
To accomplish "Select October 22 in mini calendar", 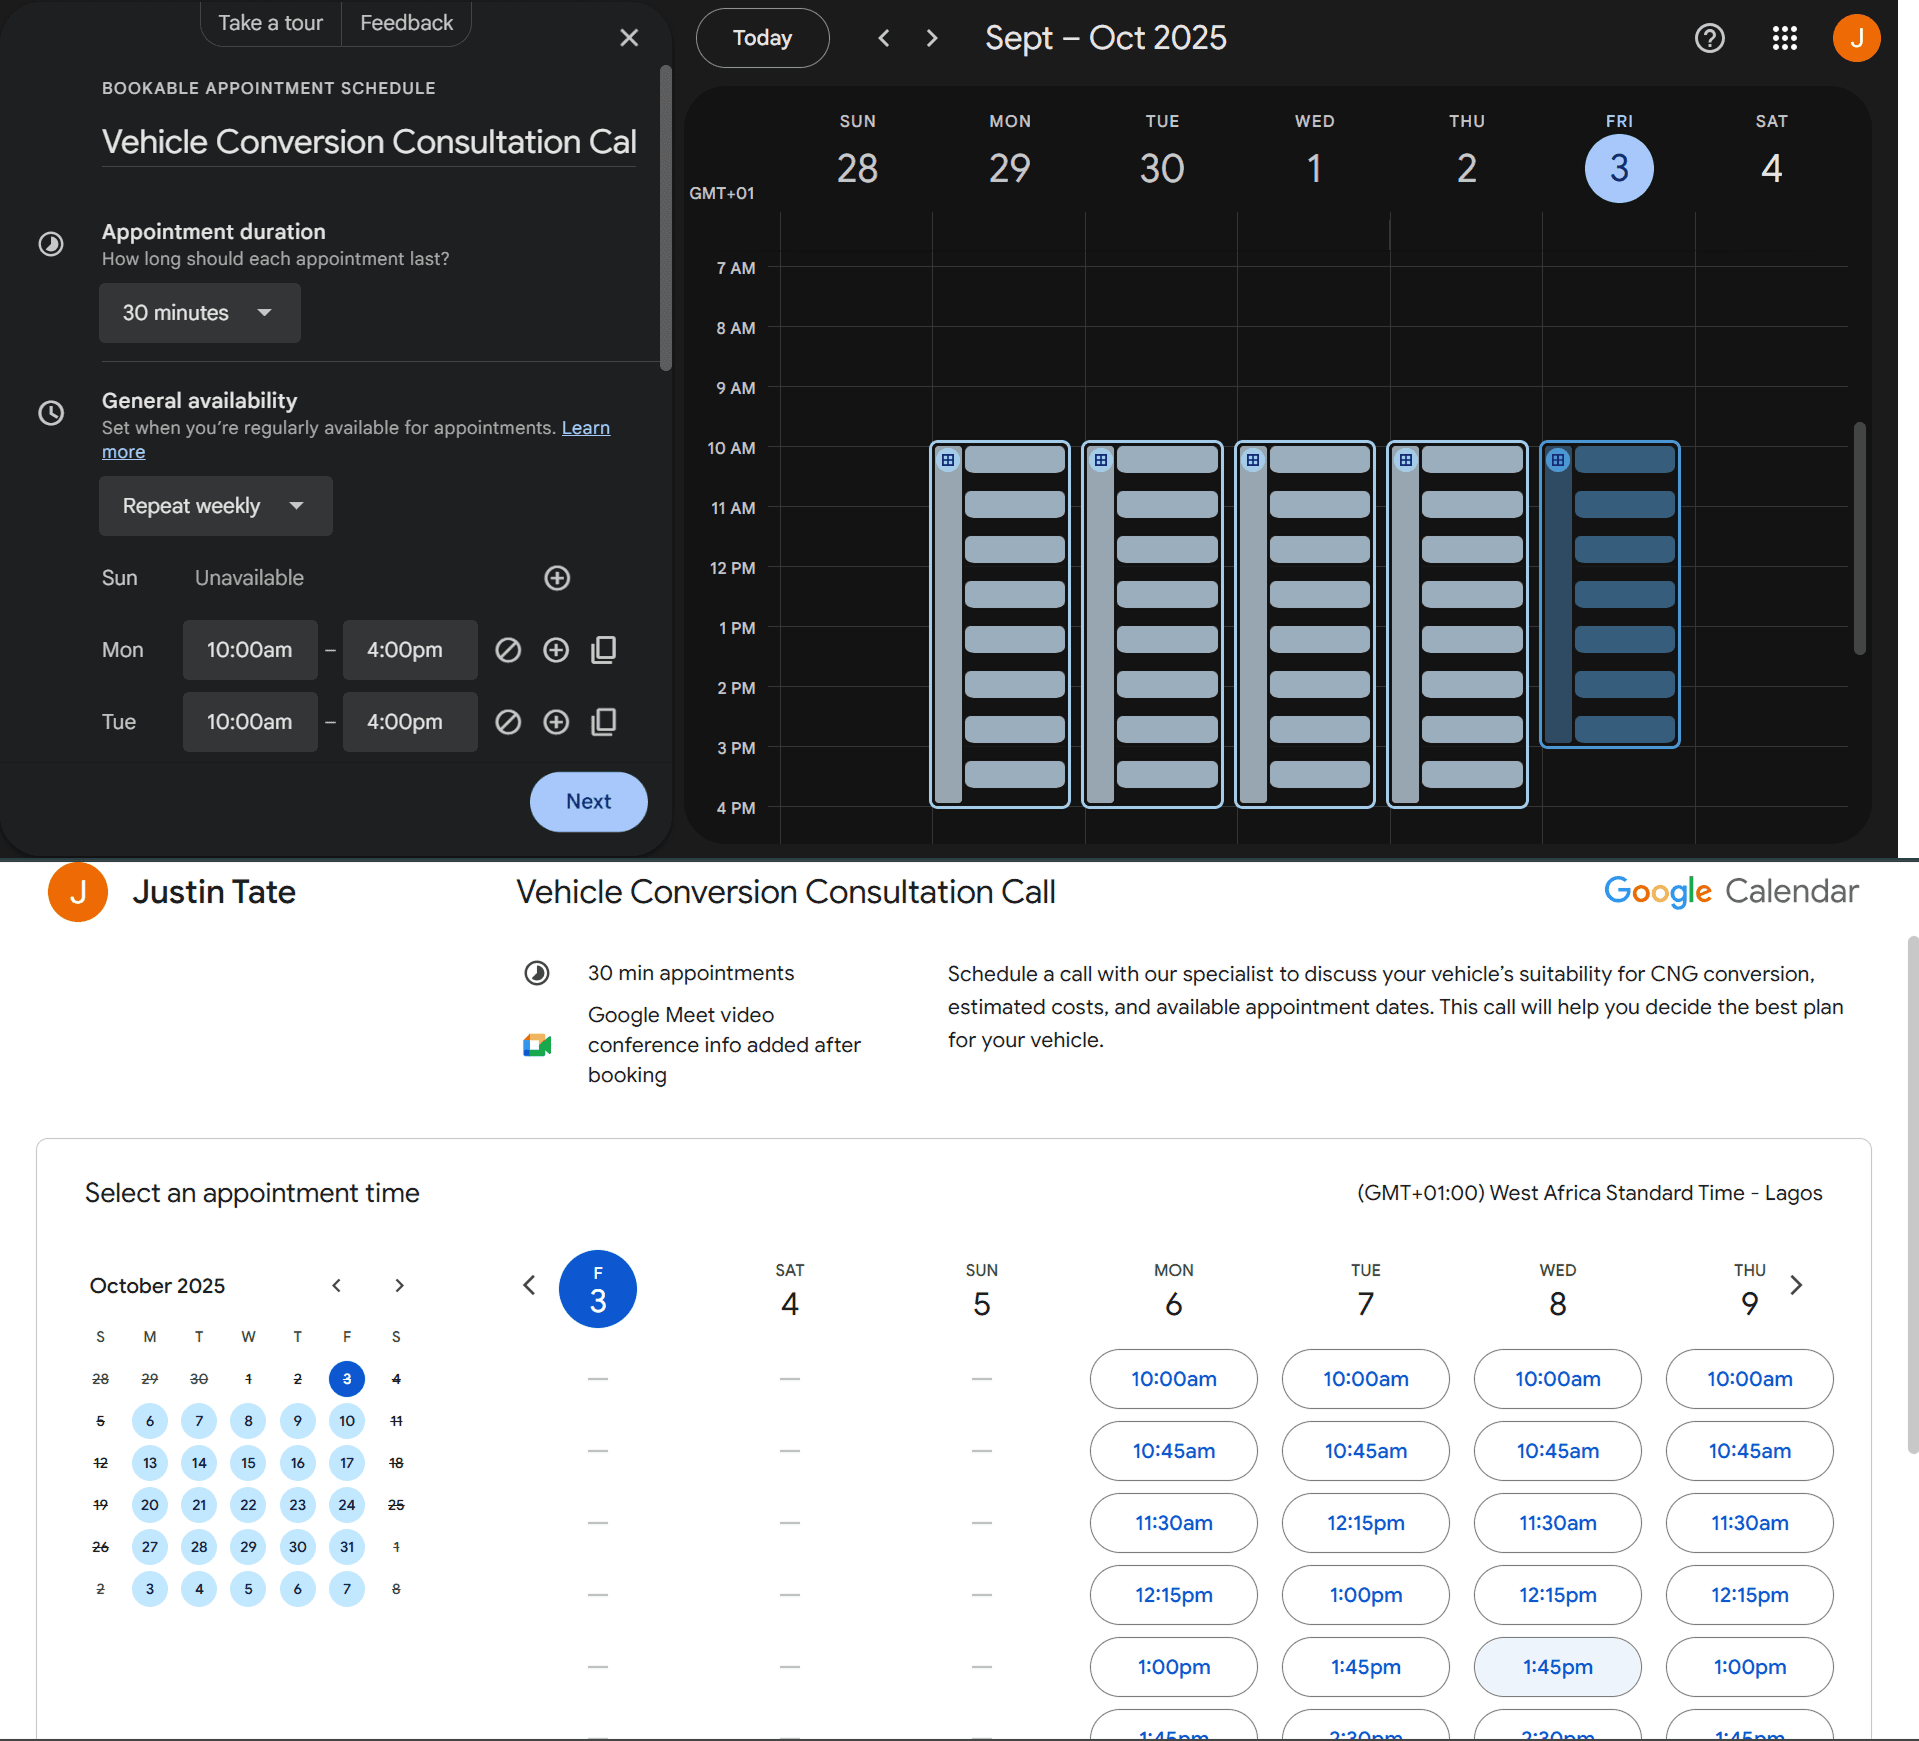I will pyautogui.click(x=248, y=1505).
